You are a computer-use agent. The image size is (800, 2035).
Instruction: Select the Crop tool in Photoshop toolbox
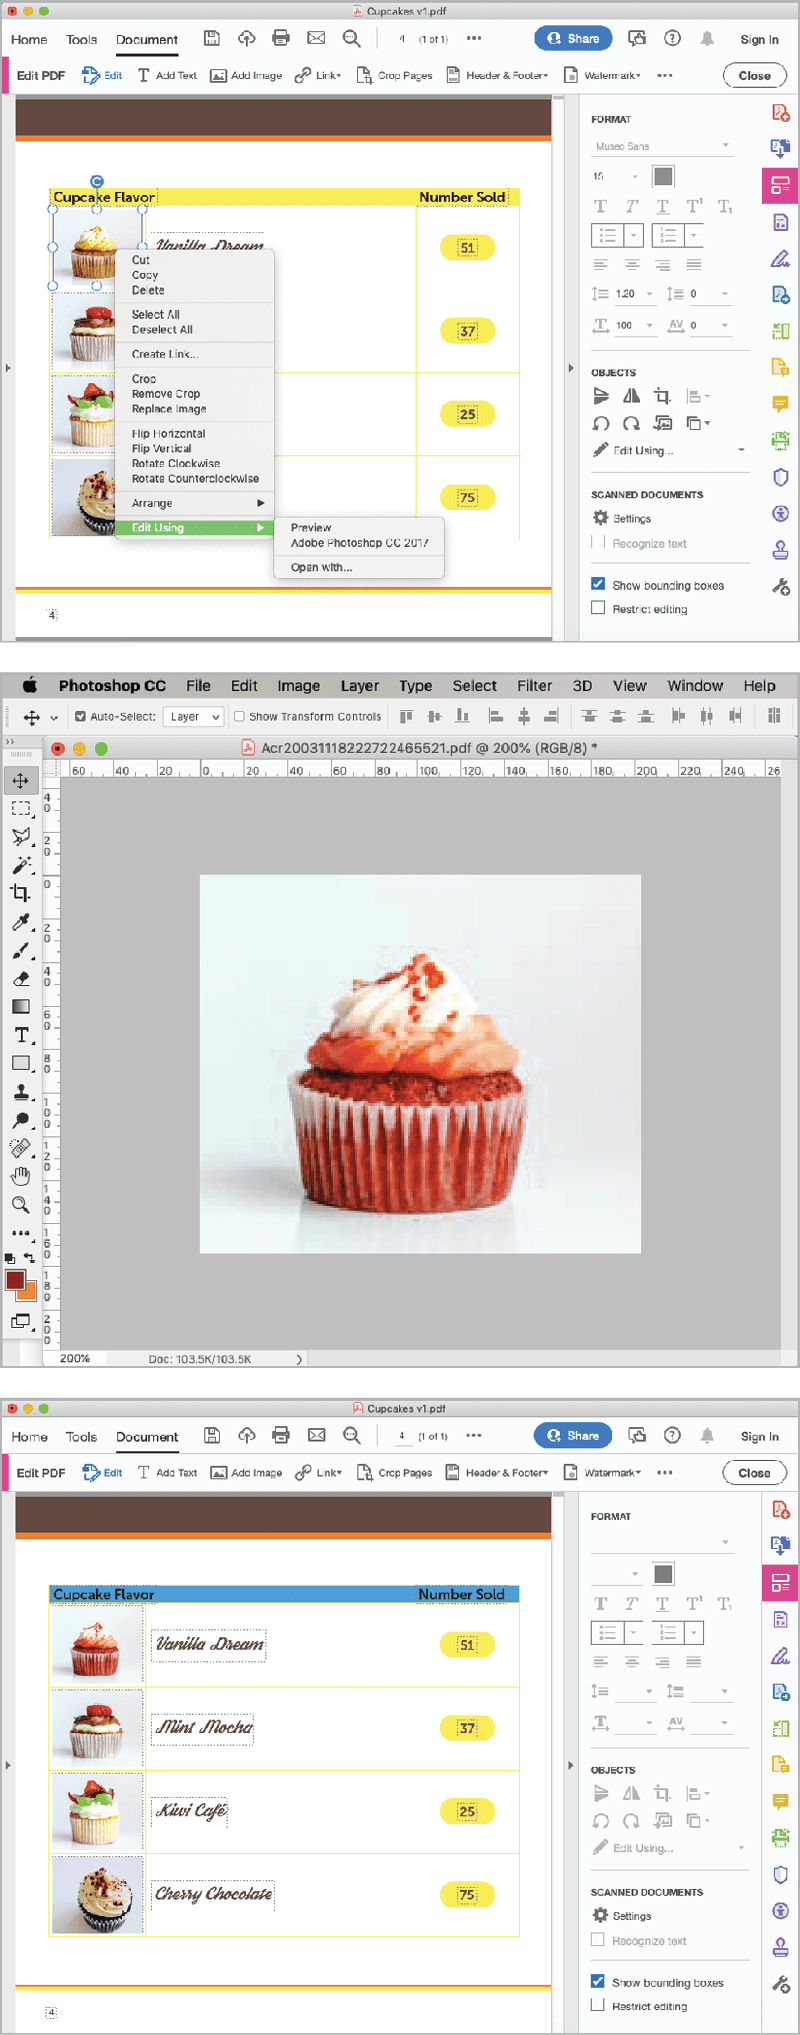pos(21,893)
